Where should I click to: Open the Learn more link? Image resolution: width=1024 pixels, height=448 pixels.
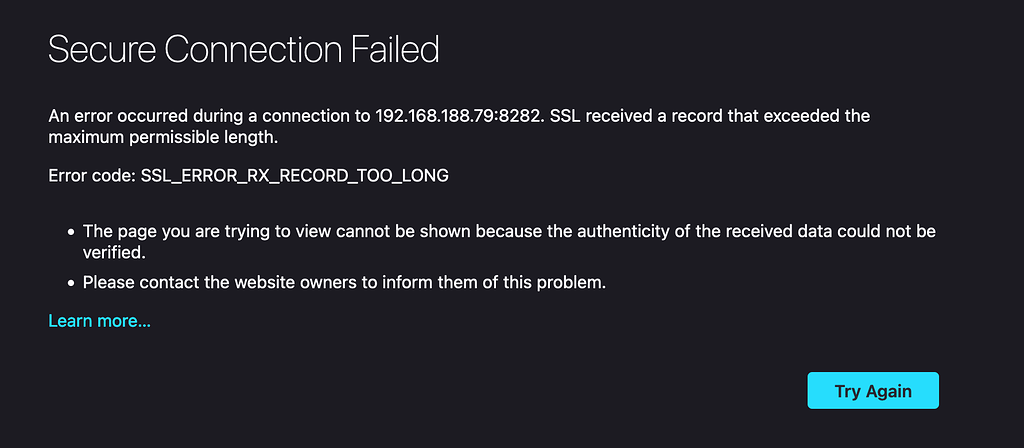[99, 321]
